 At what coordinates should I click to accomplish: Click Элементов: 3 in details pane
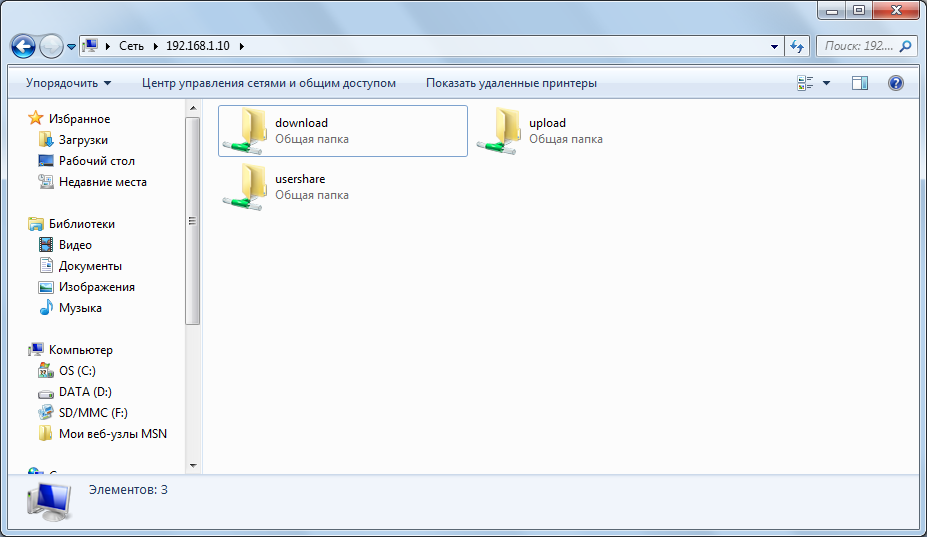128,490
